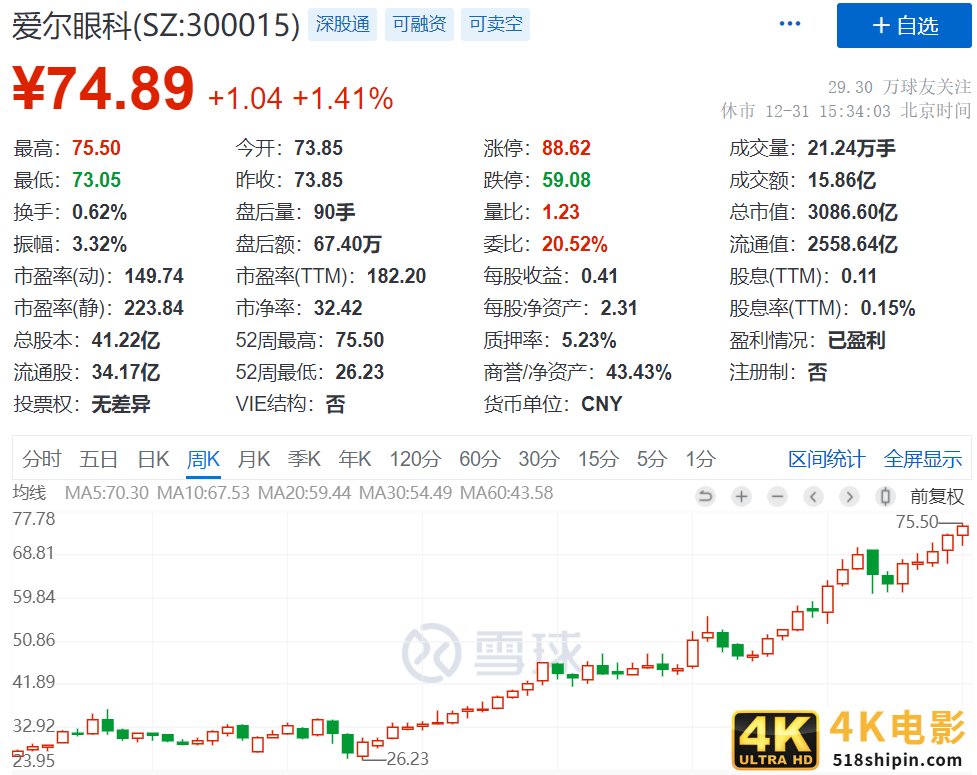Open 区间统计 range statistics

827,459
